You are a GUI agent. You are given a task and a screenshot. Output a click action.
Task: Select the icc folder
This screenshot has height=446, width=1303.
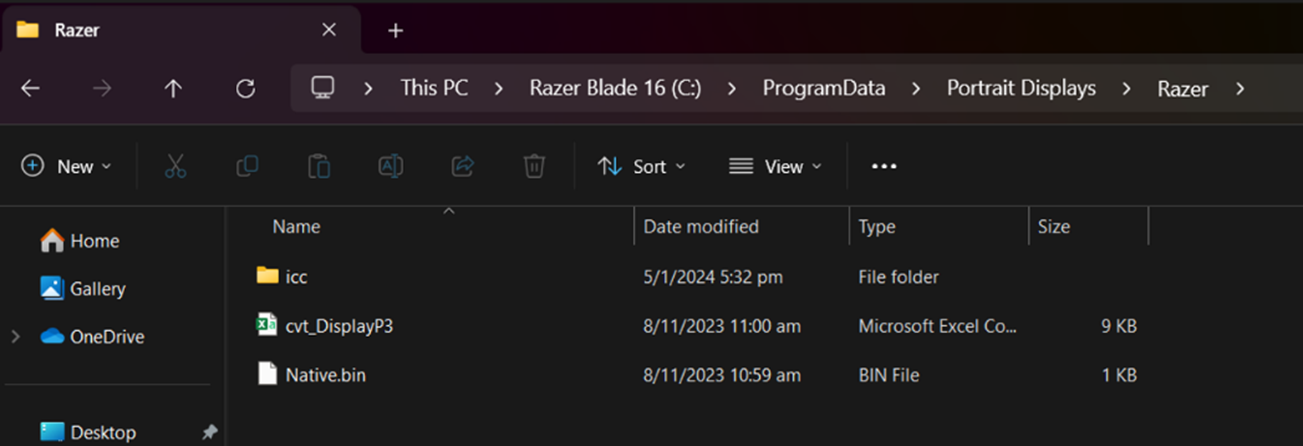(296, 276)
